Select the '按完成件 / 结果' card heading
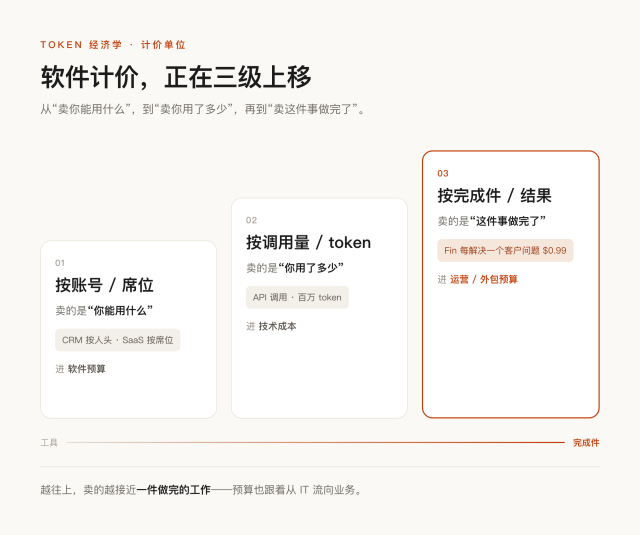 494,195
